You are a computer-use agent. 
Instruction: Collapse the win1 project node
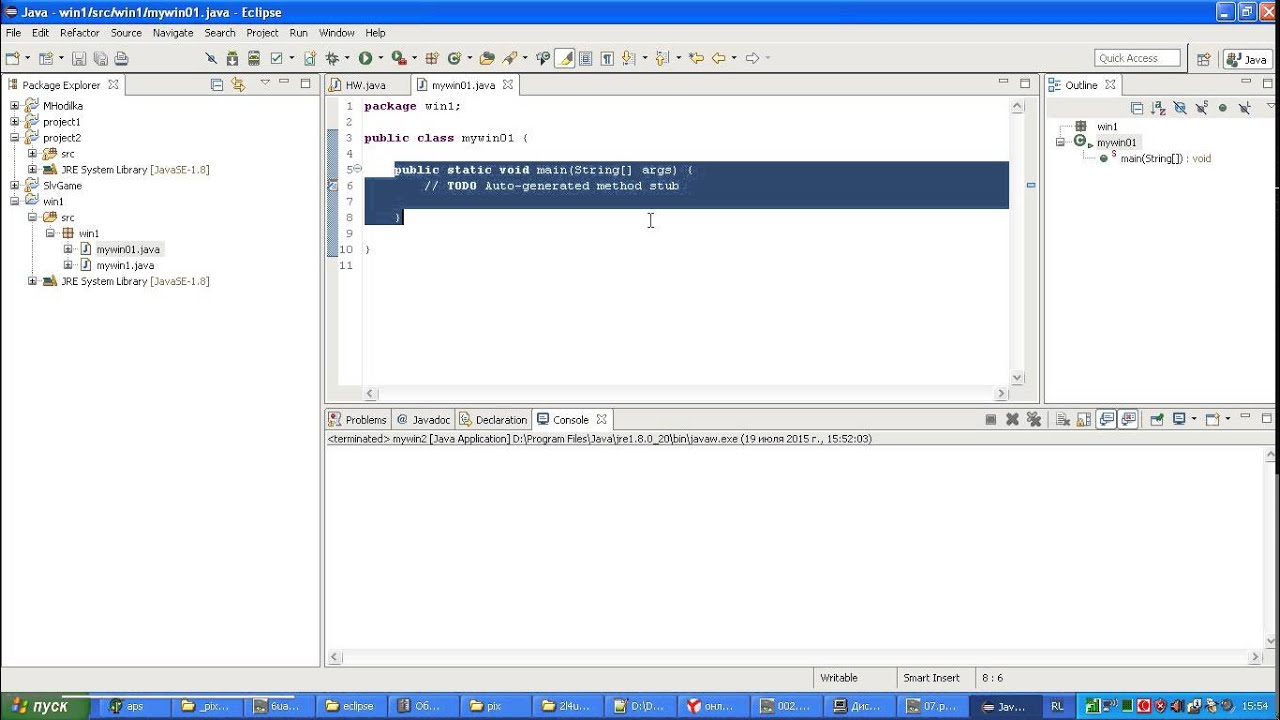click(15, 201)
